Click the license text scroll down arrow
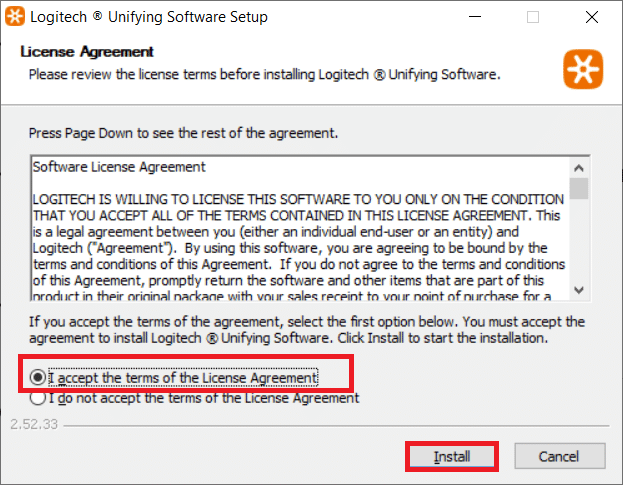Viewport: 623px width, 485px height. click(579, 290)
